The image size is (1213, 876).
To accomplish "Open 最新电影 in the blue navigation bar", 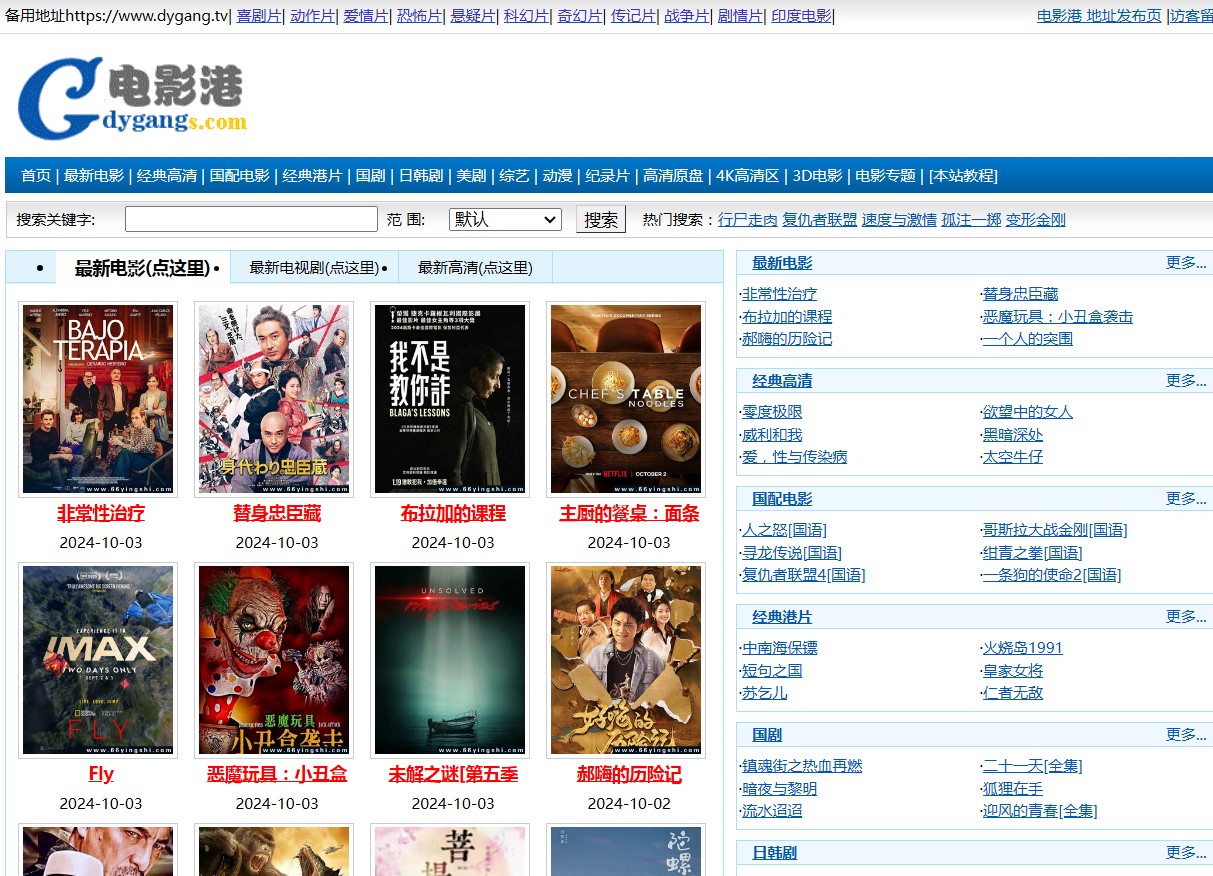I will 94,176.
